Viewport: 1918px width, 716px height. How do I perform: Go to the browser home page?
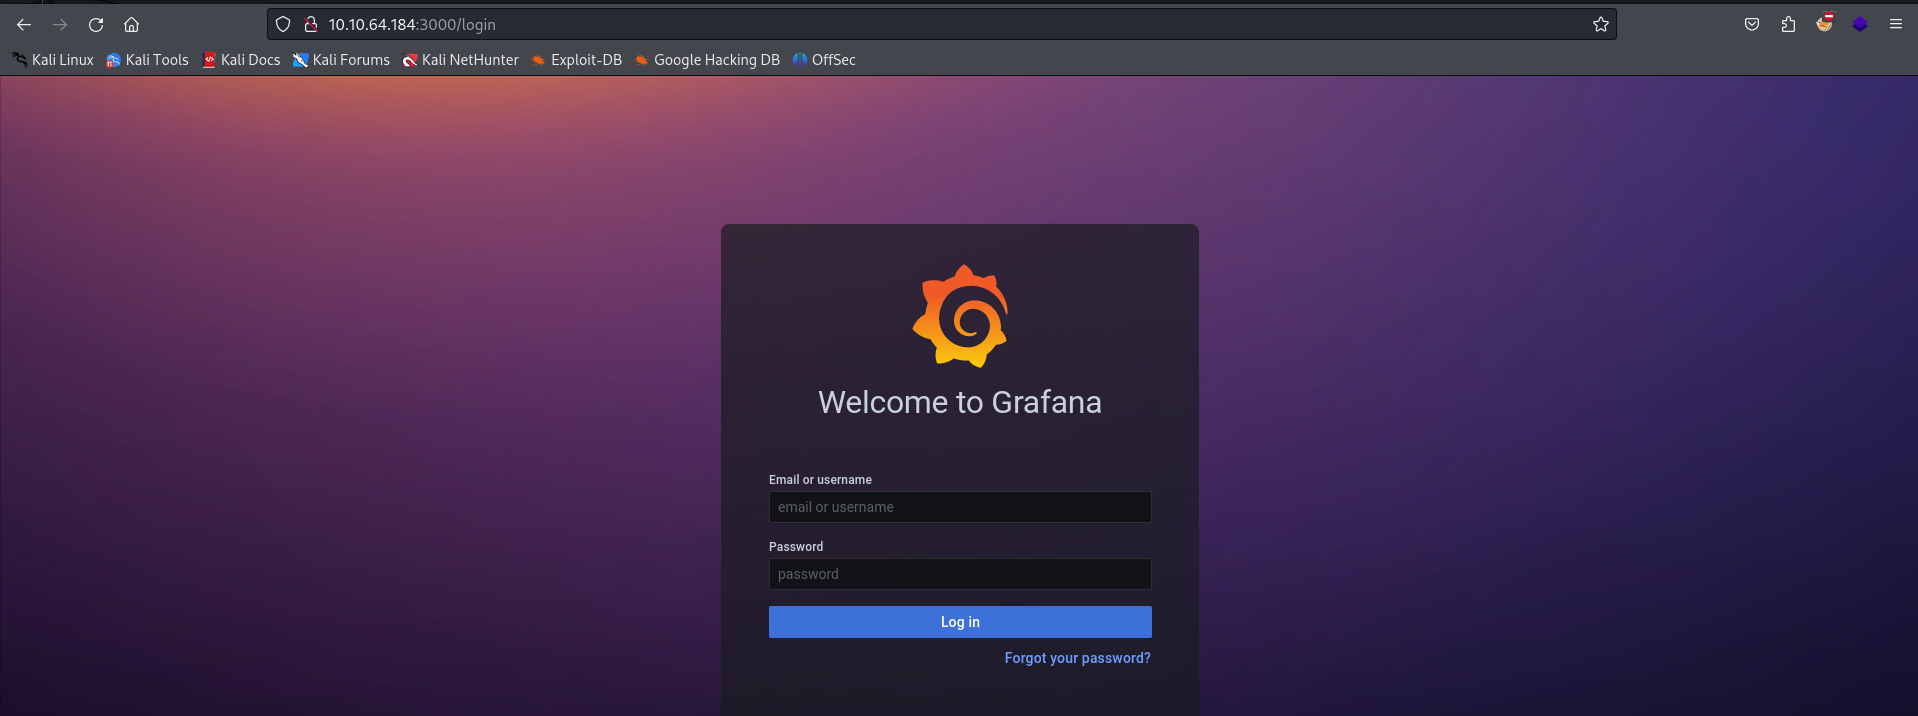[x=131, y=25]
